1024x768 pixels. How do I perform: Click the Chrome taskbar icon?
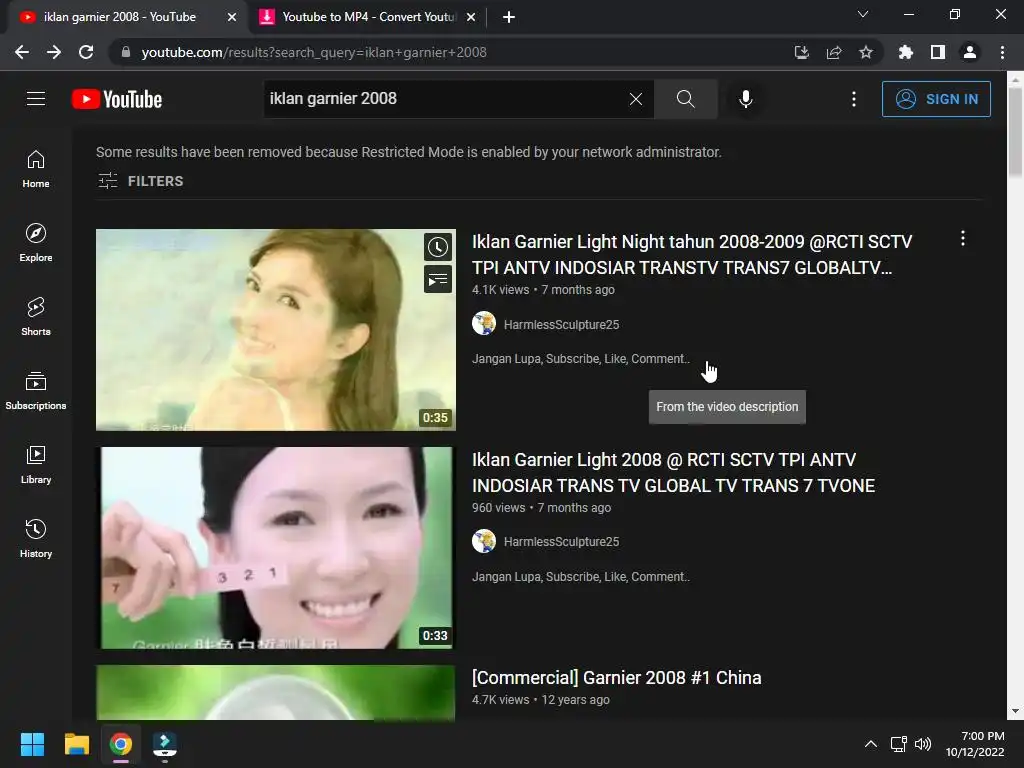point(121,744)
